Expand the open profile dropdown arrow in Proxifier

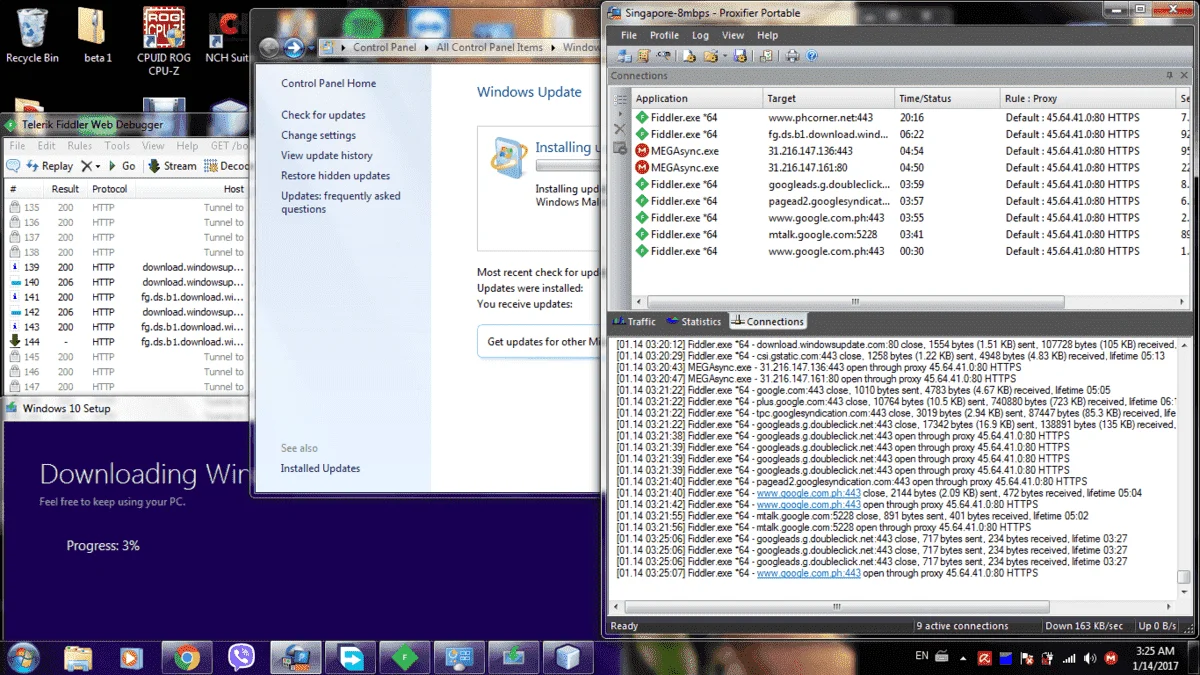tap(725, 56)
